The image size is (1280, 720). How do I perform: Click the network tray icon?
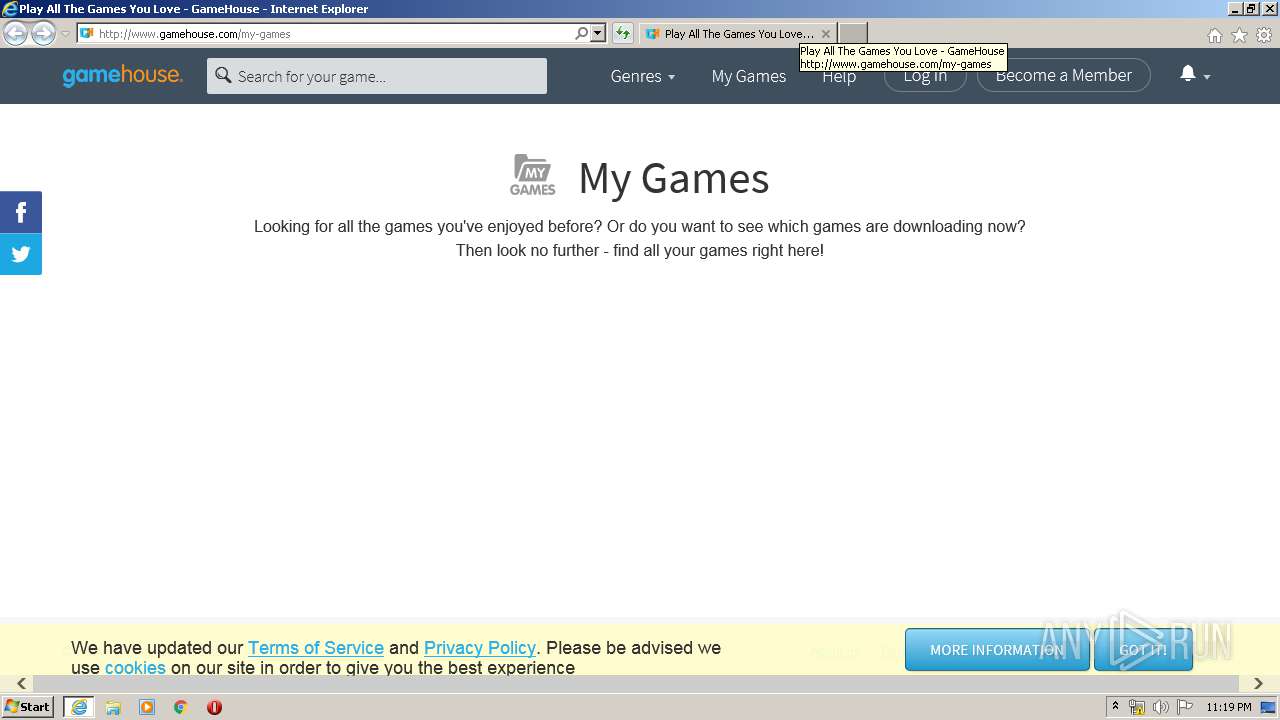pyautogui.click(x=1137, y=707)
